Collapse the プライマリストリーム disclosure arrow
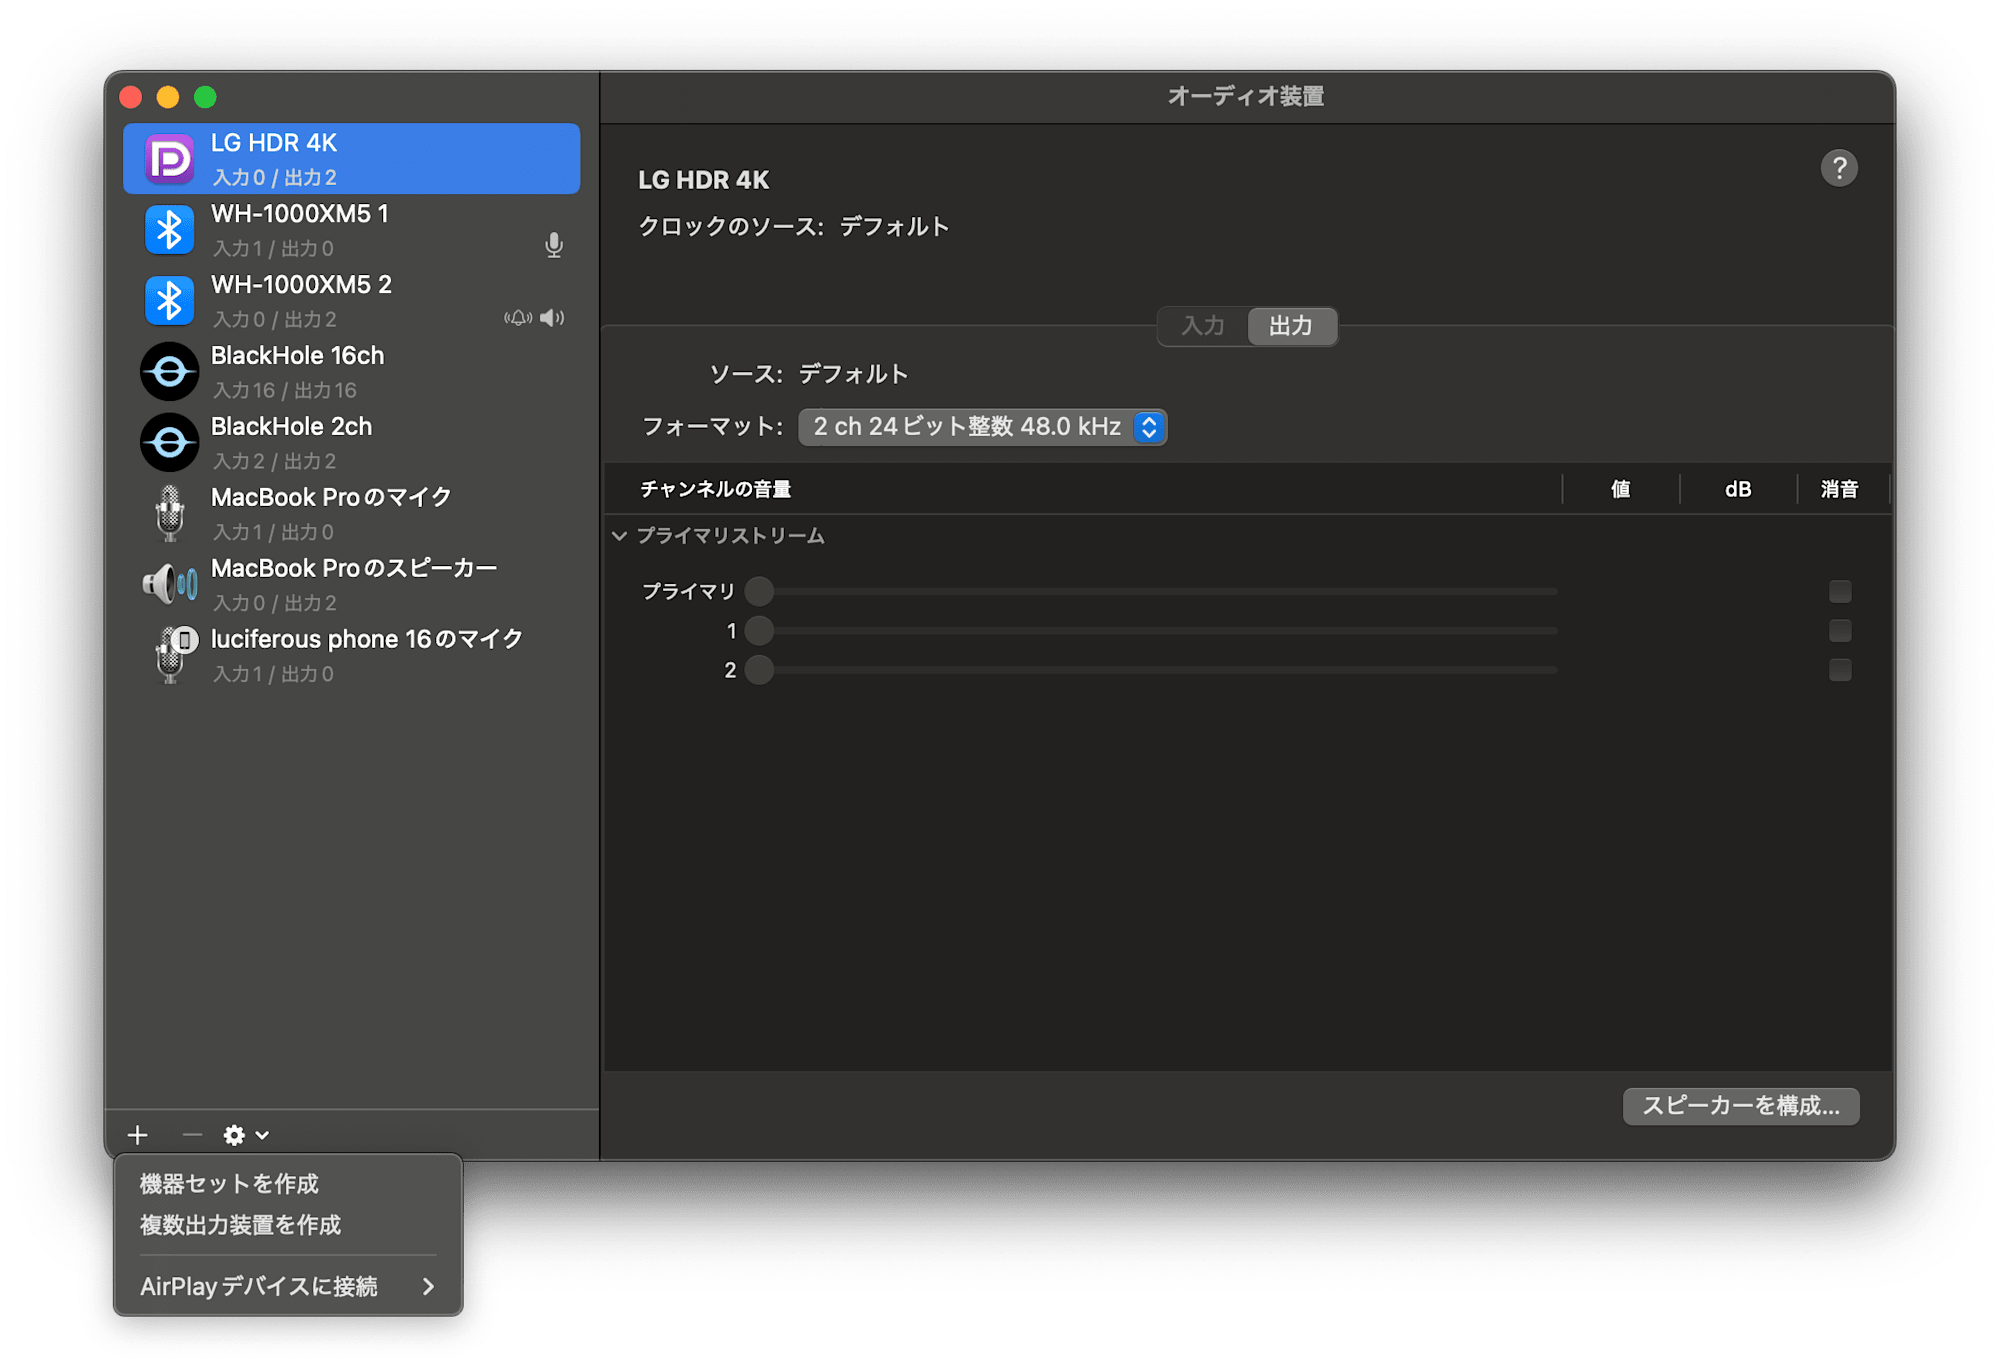 [620, 536]
